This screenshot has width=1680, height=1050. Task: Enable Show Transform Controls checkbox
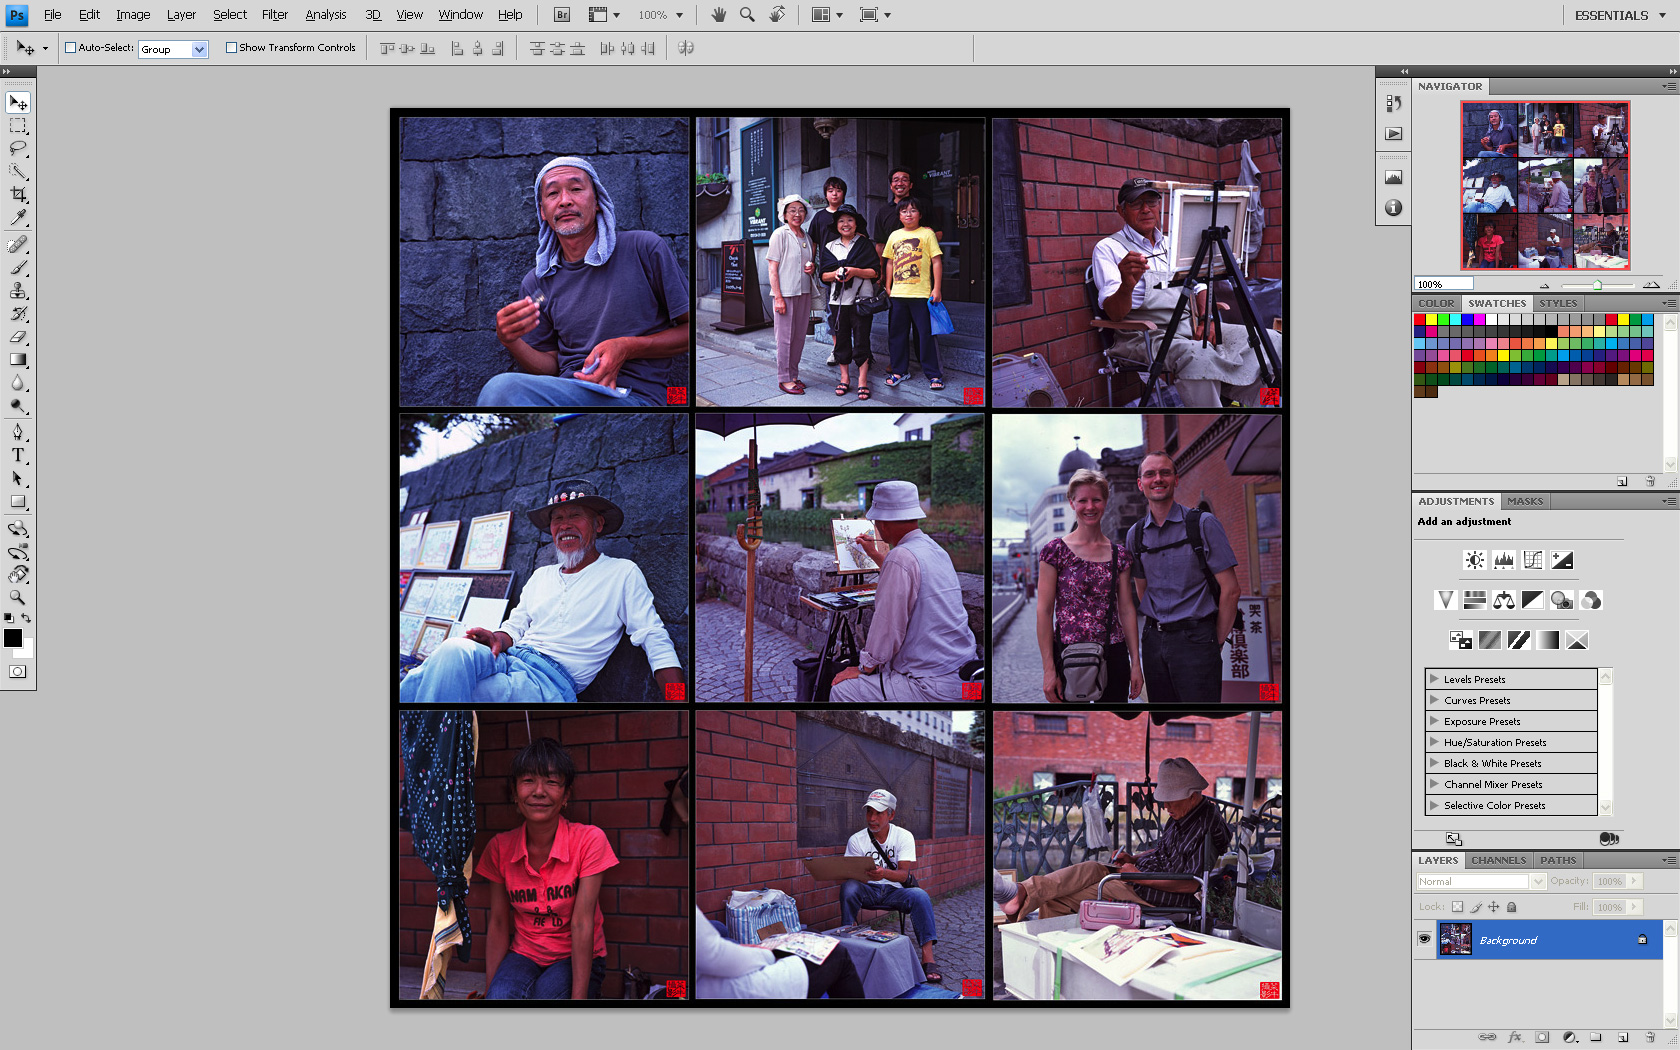tap(231, 47)
